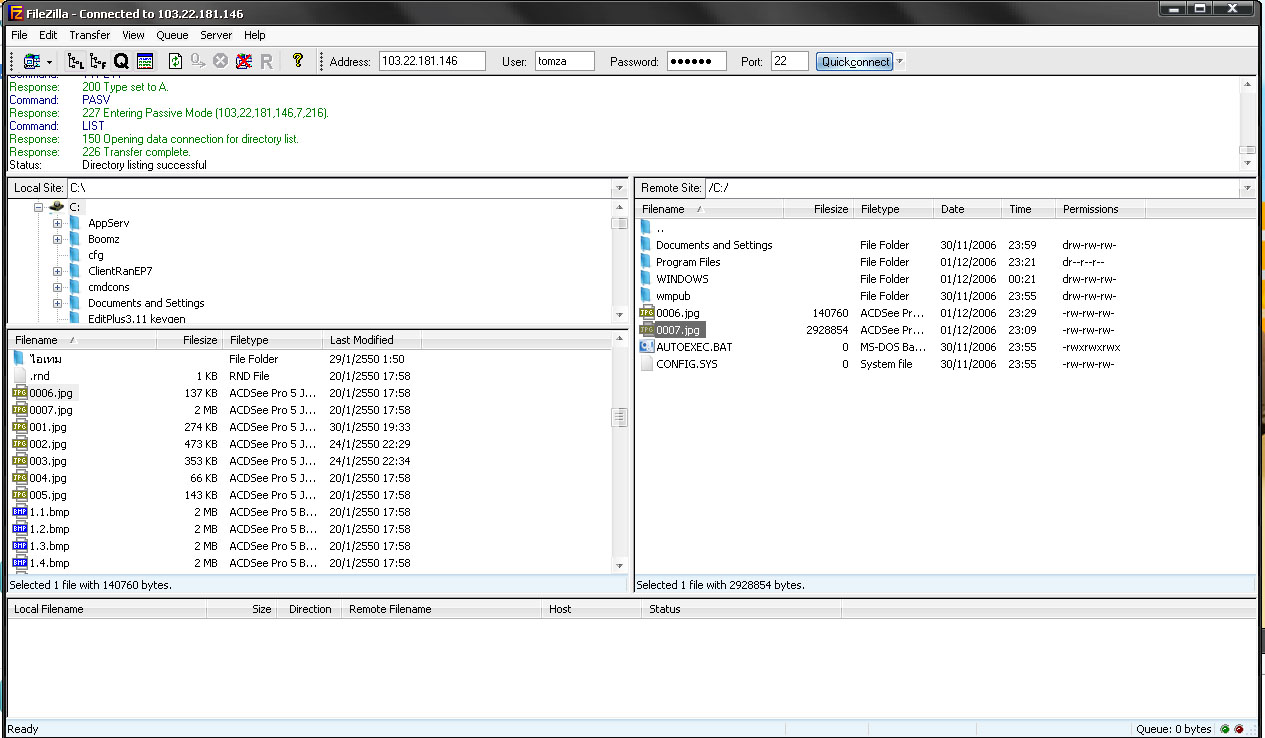The image size is (1265, 738).
Task: Open the Queue menu
Action: (172, 35)
